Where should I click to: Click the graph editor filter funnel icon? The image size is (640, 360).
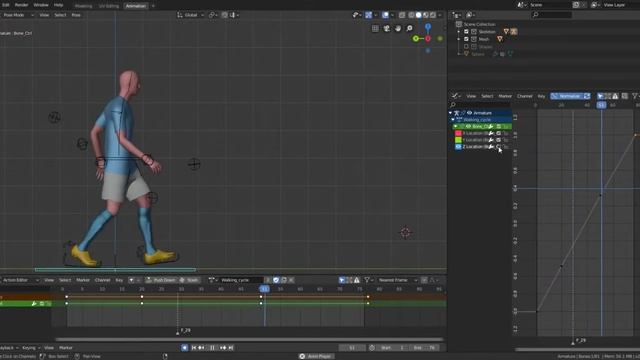coord(635,96)
